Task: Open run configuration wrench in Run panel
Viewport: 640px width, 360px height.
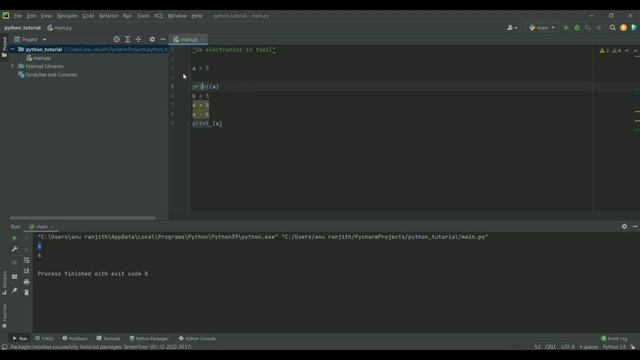Action: coord(14,249)
